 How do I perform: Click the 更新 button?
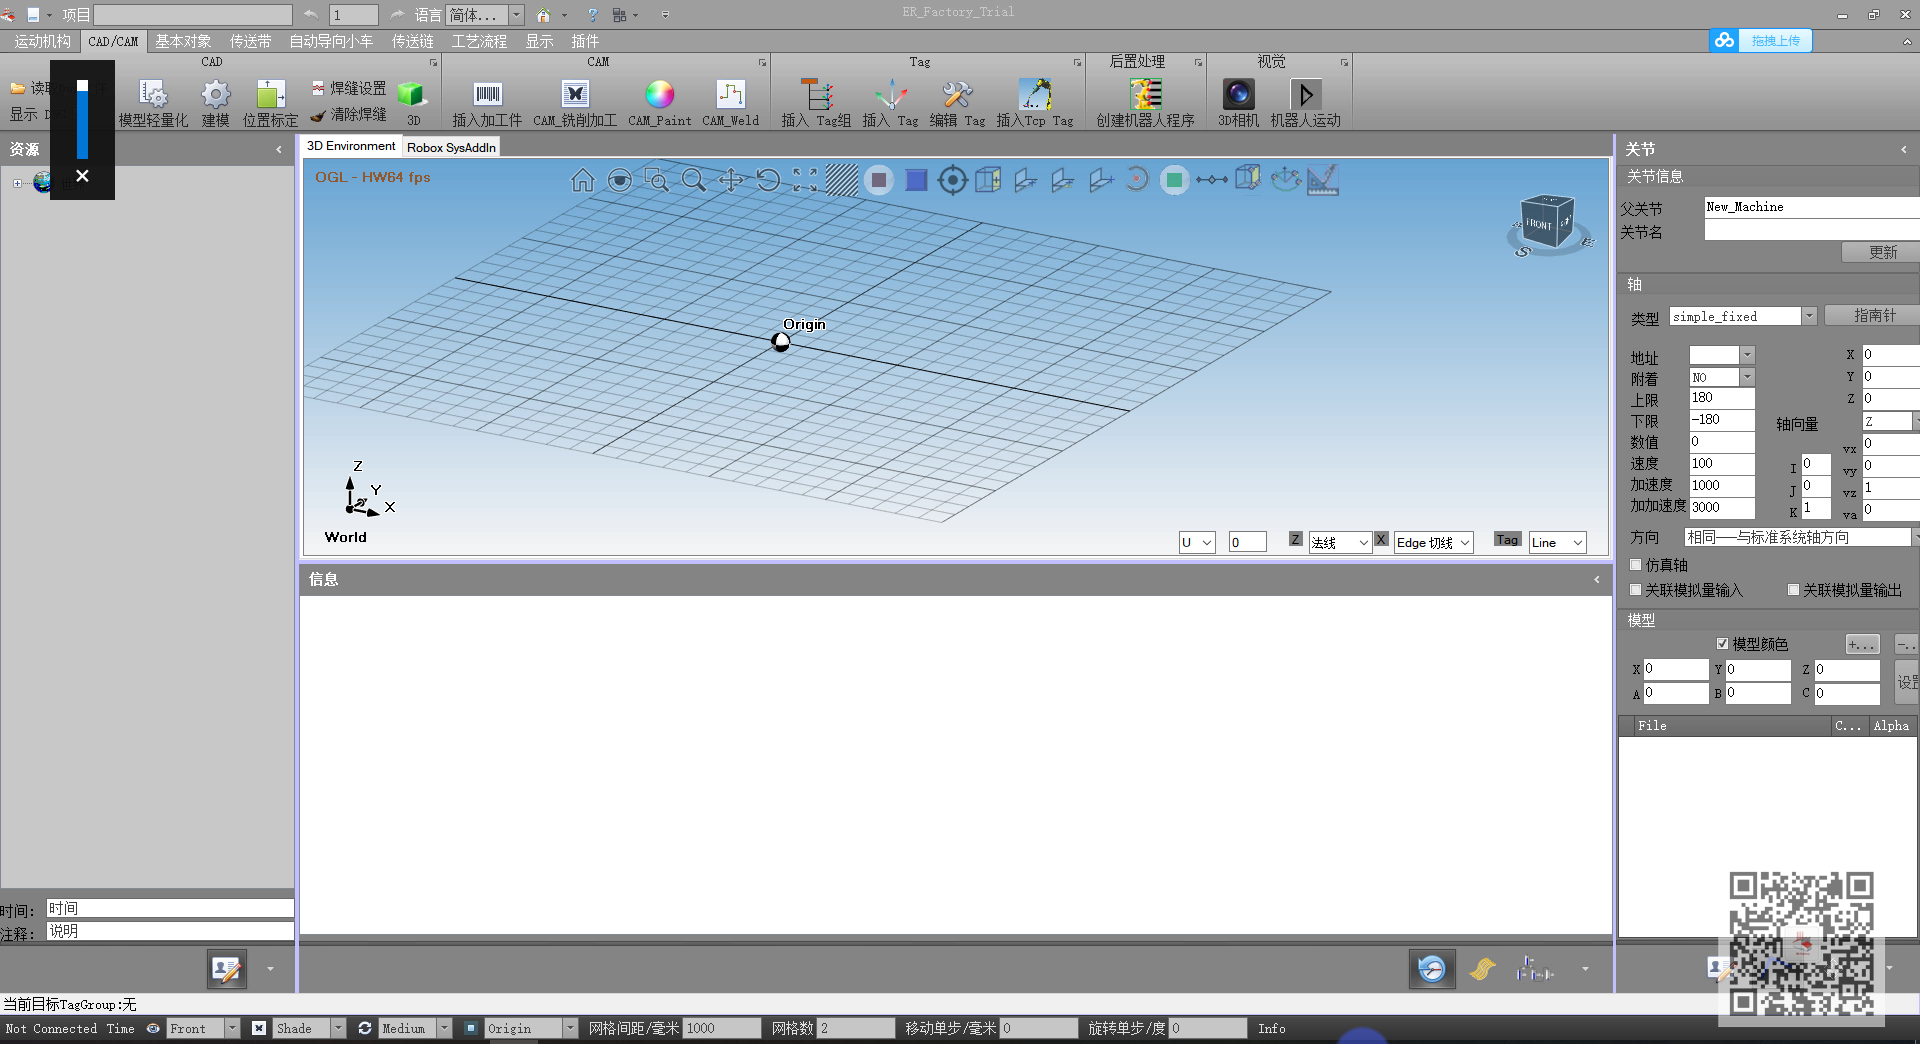1882,253
